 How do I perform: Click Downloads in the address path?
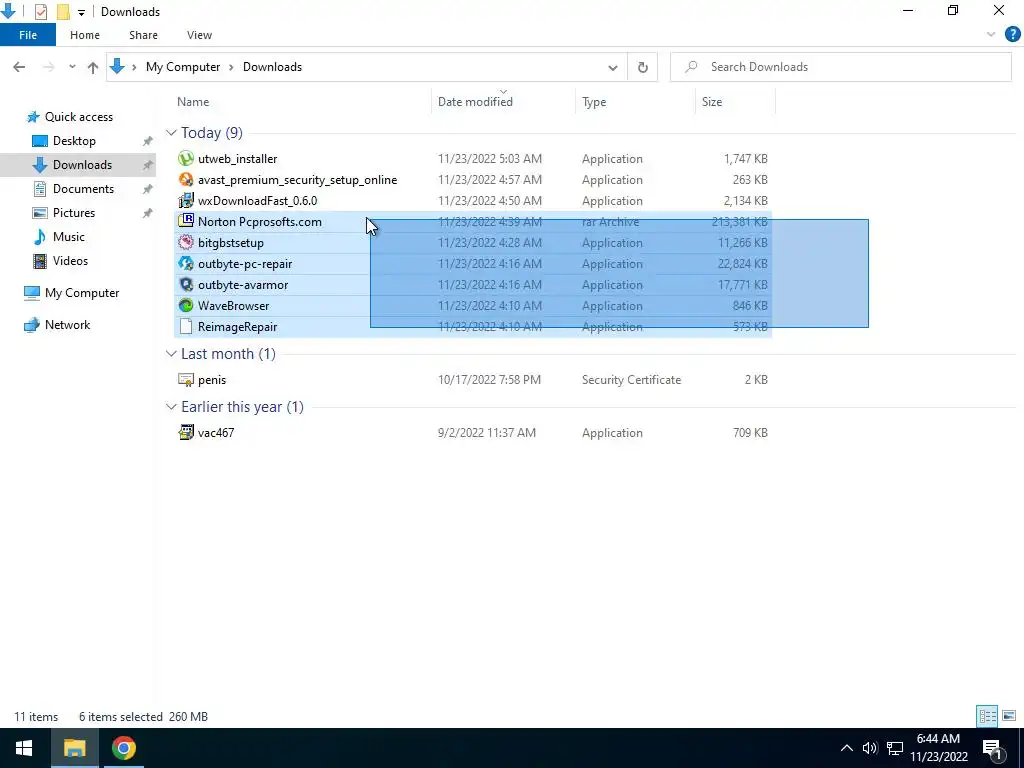click(272, 67)
